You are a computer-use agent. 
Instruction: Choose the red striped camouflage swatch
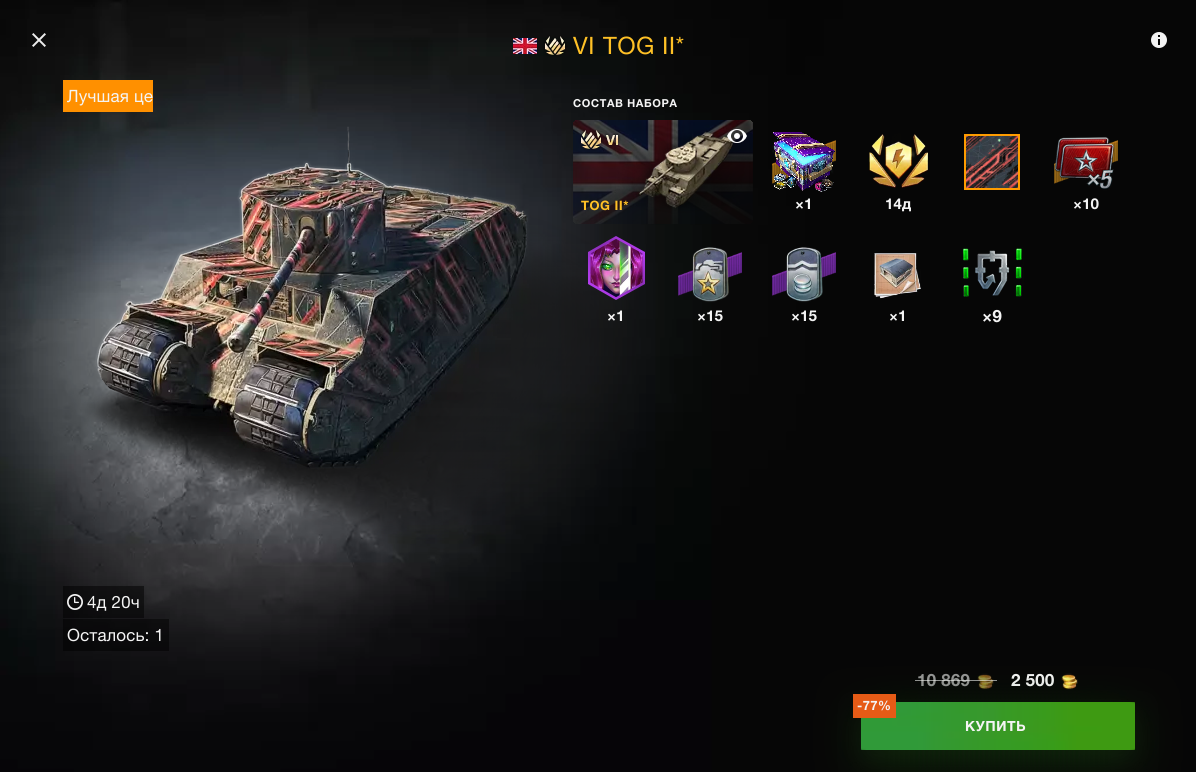(992, 162)
